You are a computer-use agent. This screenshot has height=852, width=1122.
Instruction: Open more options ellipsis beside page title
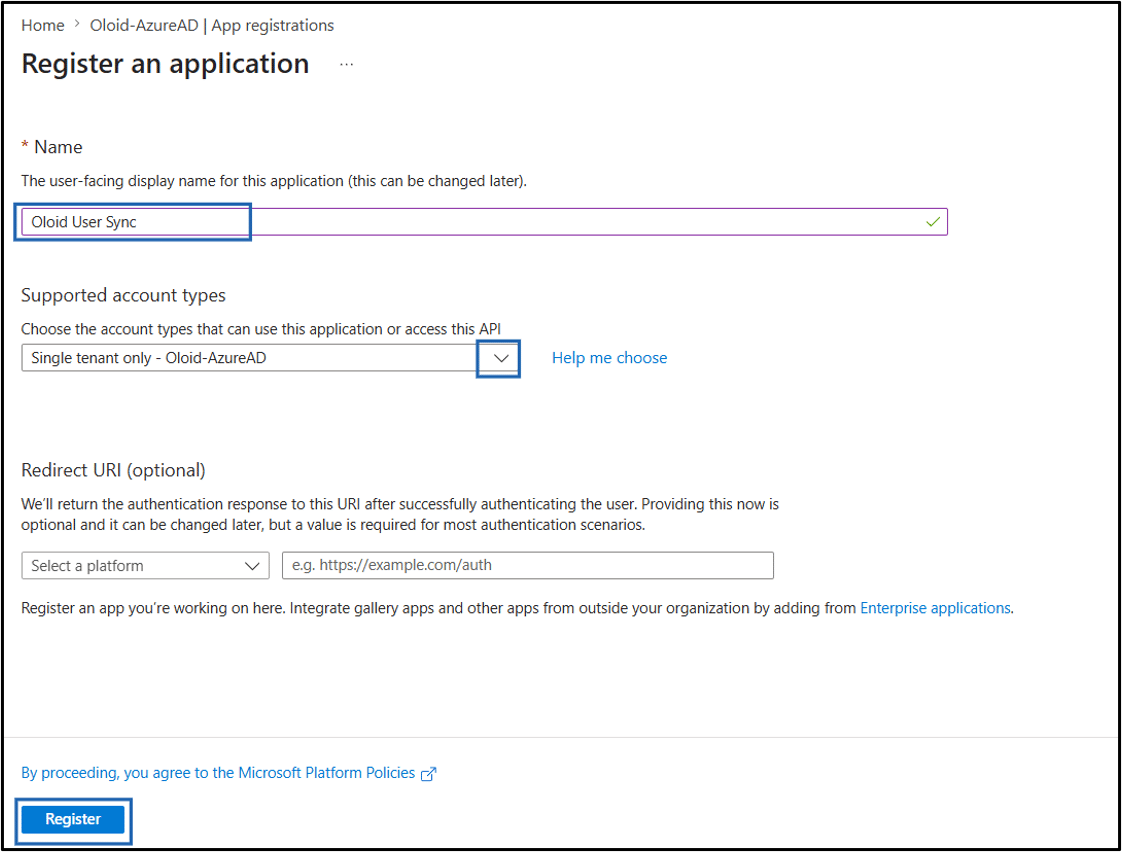pos(346,64)
